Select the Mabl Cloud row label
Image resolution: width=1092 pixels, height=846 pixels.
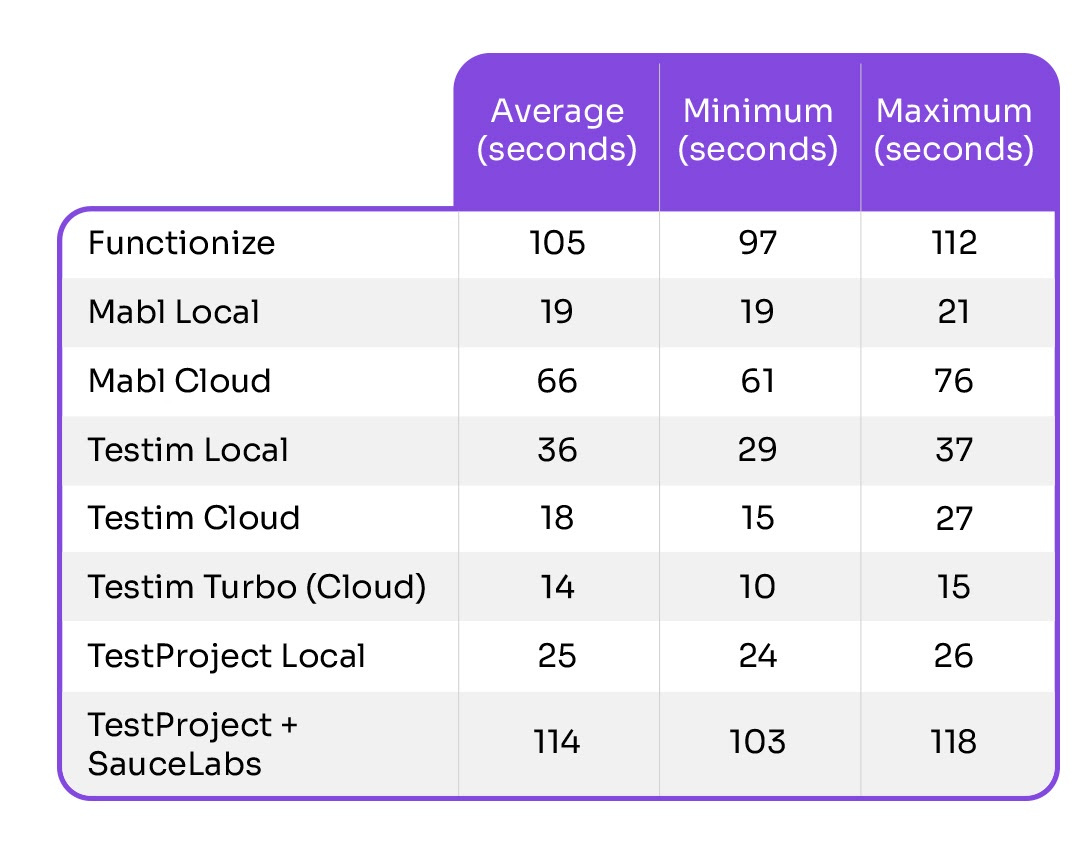pyautogui.click(x=179, y=381)
